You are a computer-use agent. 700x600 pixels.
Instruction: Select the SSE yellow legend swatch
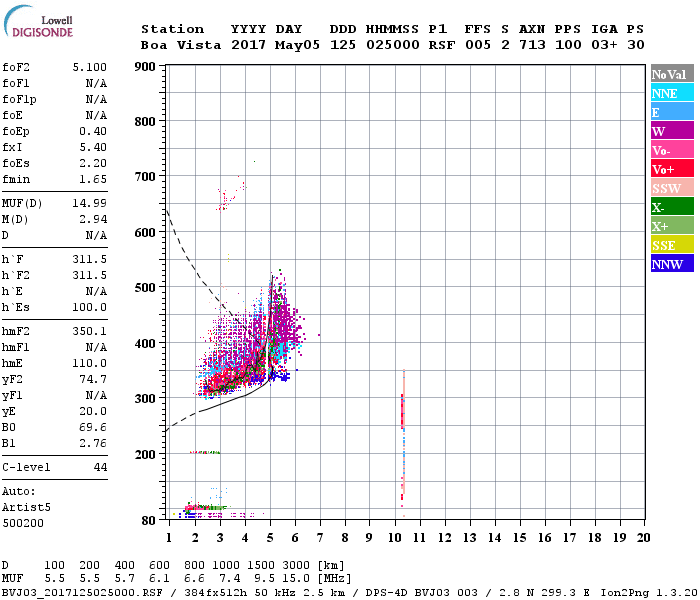point(672,245)
